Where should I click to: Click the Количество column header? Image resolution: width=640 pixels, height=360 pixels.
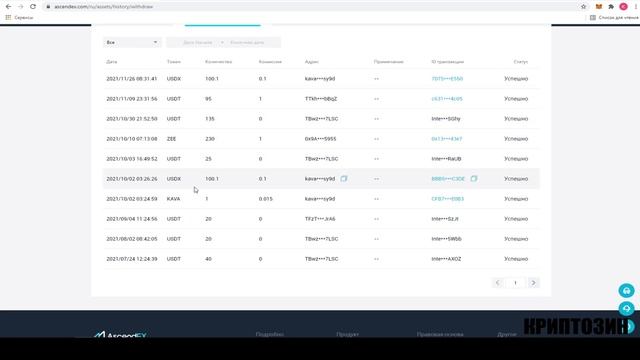218,62
